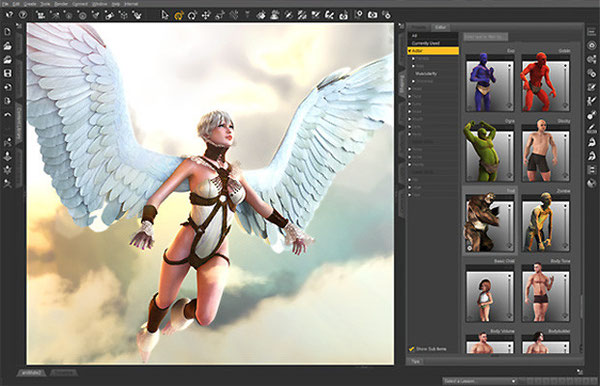Click the running-figure pose icon in right toolbar
The height and width of the screenshot is (386, 600).
tap(592, 101)
